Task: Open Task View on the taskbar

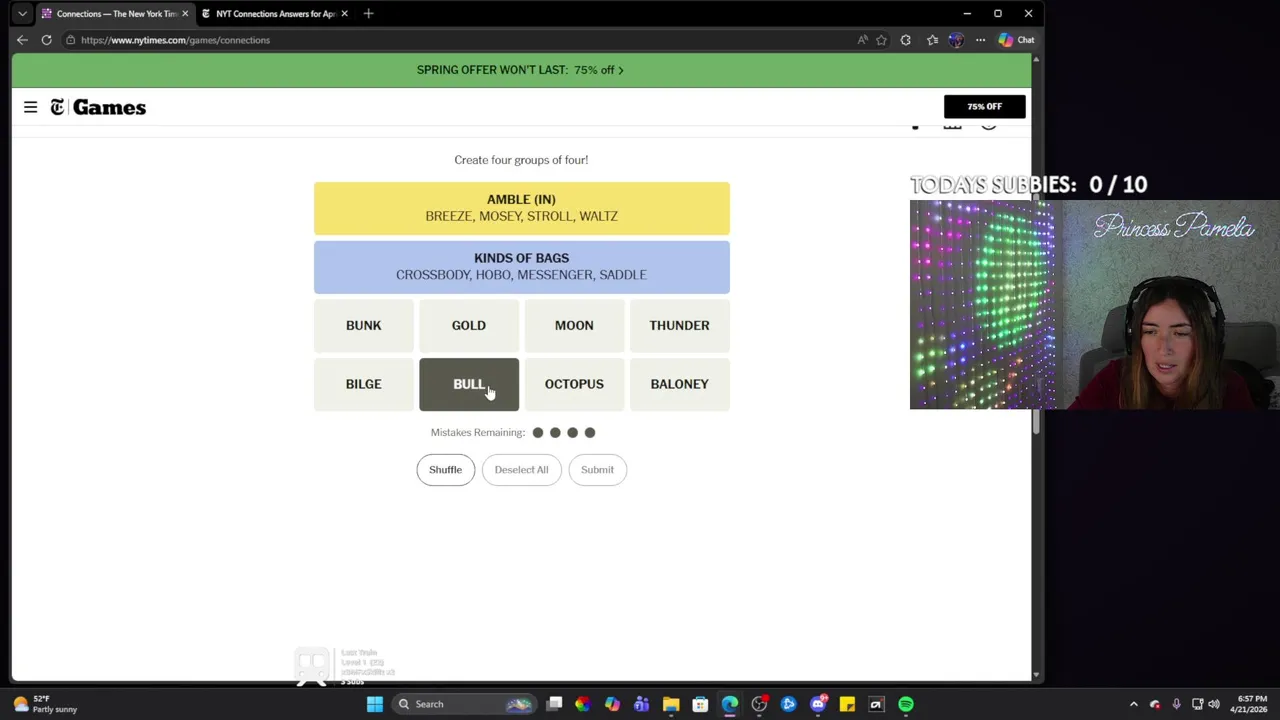Action: pyautogui.click(x=554, y=704)
